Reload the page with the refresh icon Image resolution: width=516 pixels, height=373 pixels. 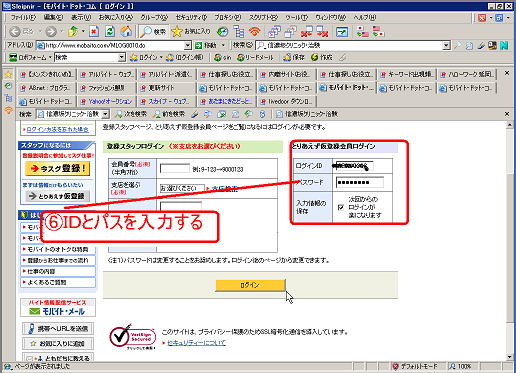pos(110,32)
